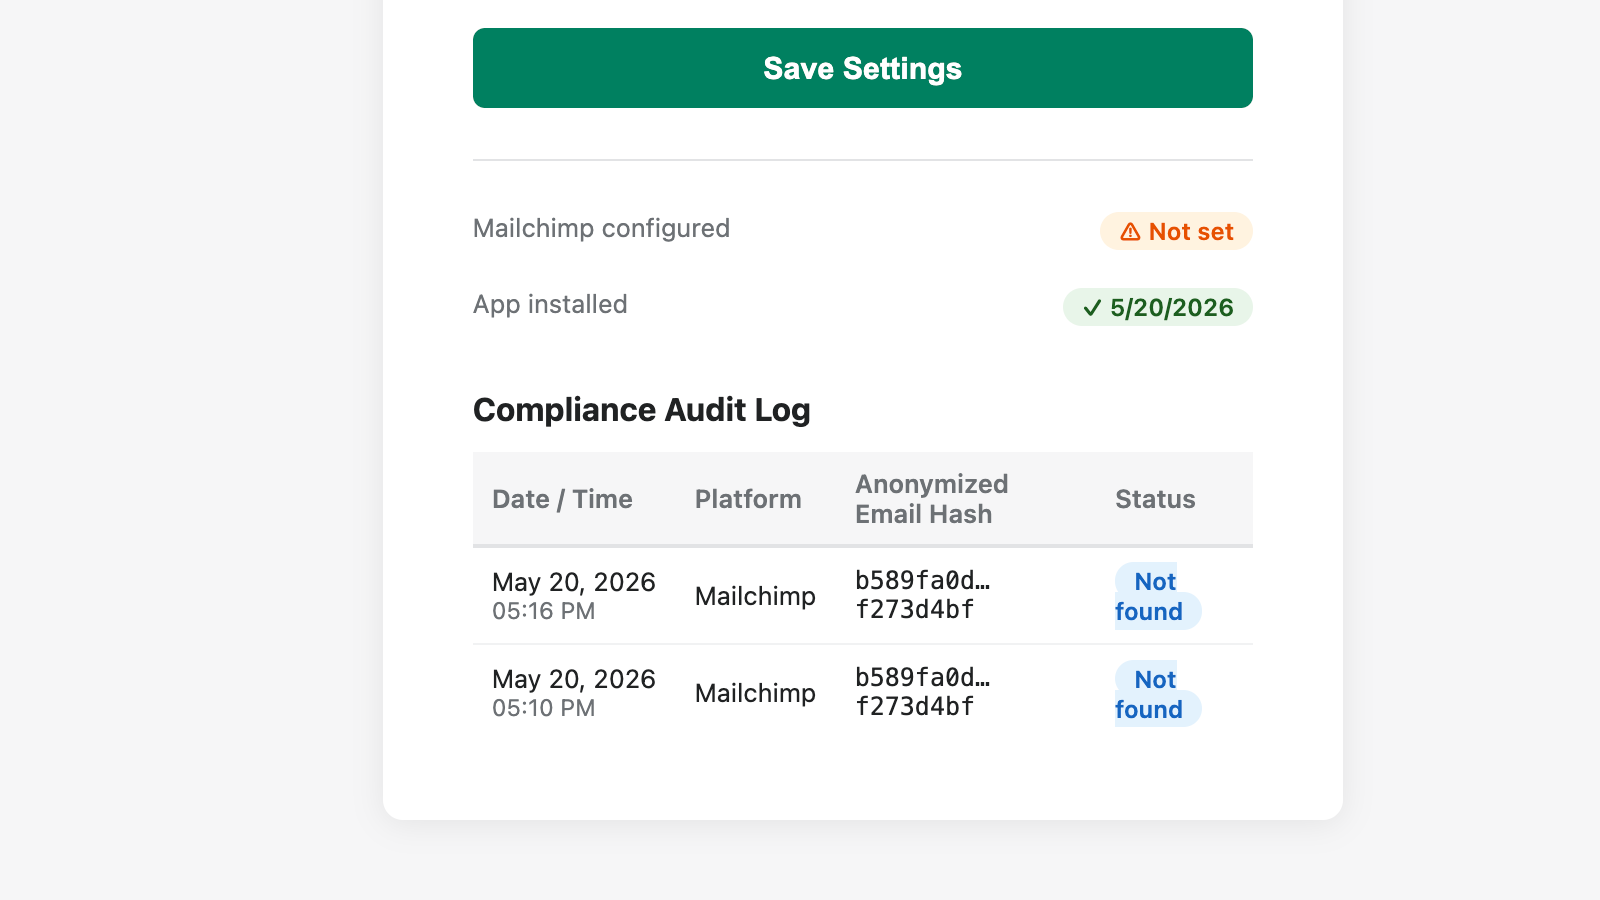The image size is (1600, 900).
Task: Click Mailchimp in the 05:16 PM row
Action: (755, 596)
